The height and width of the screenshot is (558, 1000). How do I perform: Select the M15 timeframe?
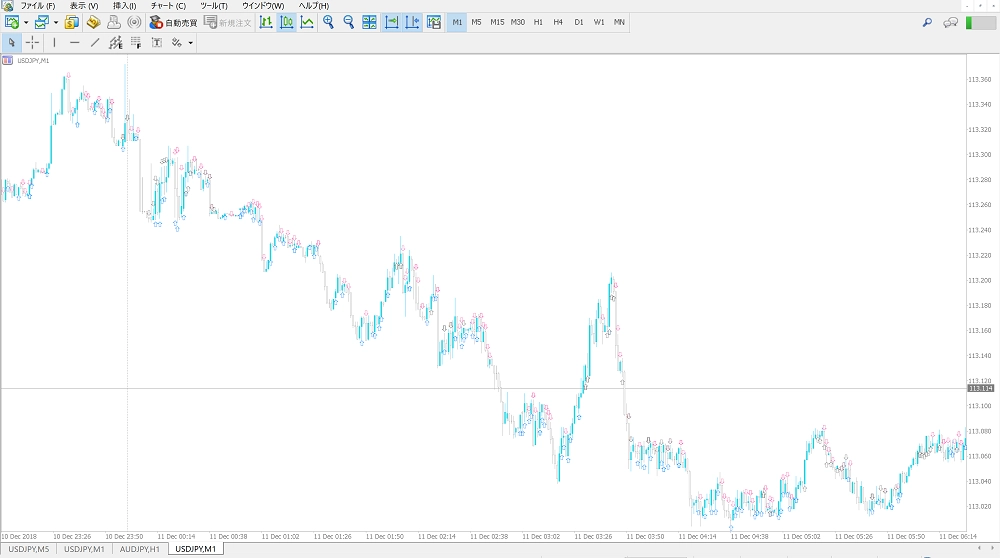pos(497,22)
